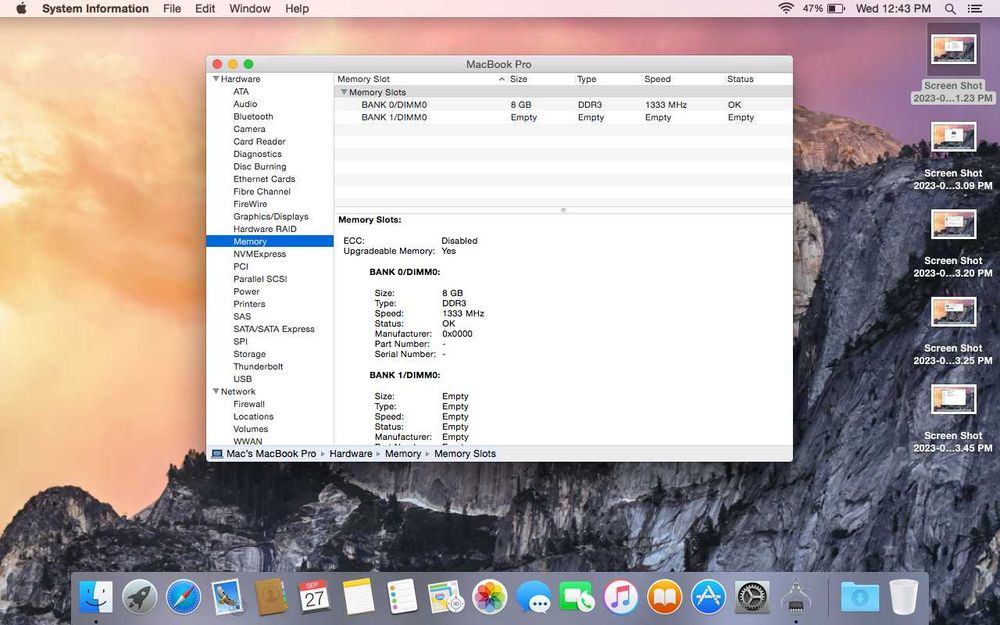The height and width of the screenshot is (625, 1000).
Task: Open the Window menu
Action: (x=250, y=8)
